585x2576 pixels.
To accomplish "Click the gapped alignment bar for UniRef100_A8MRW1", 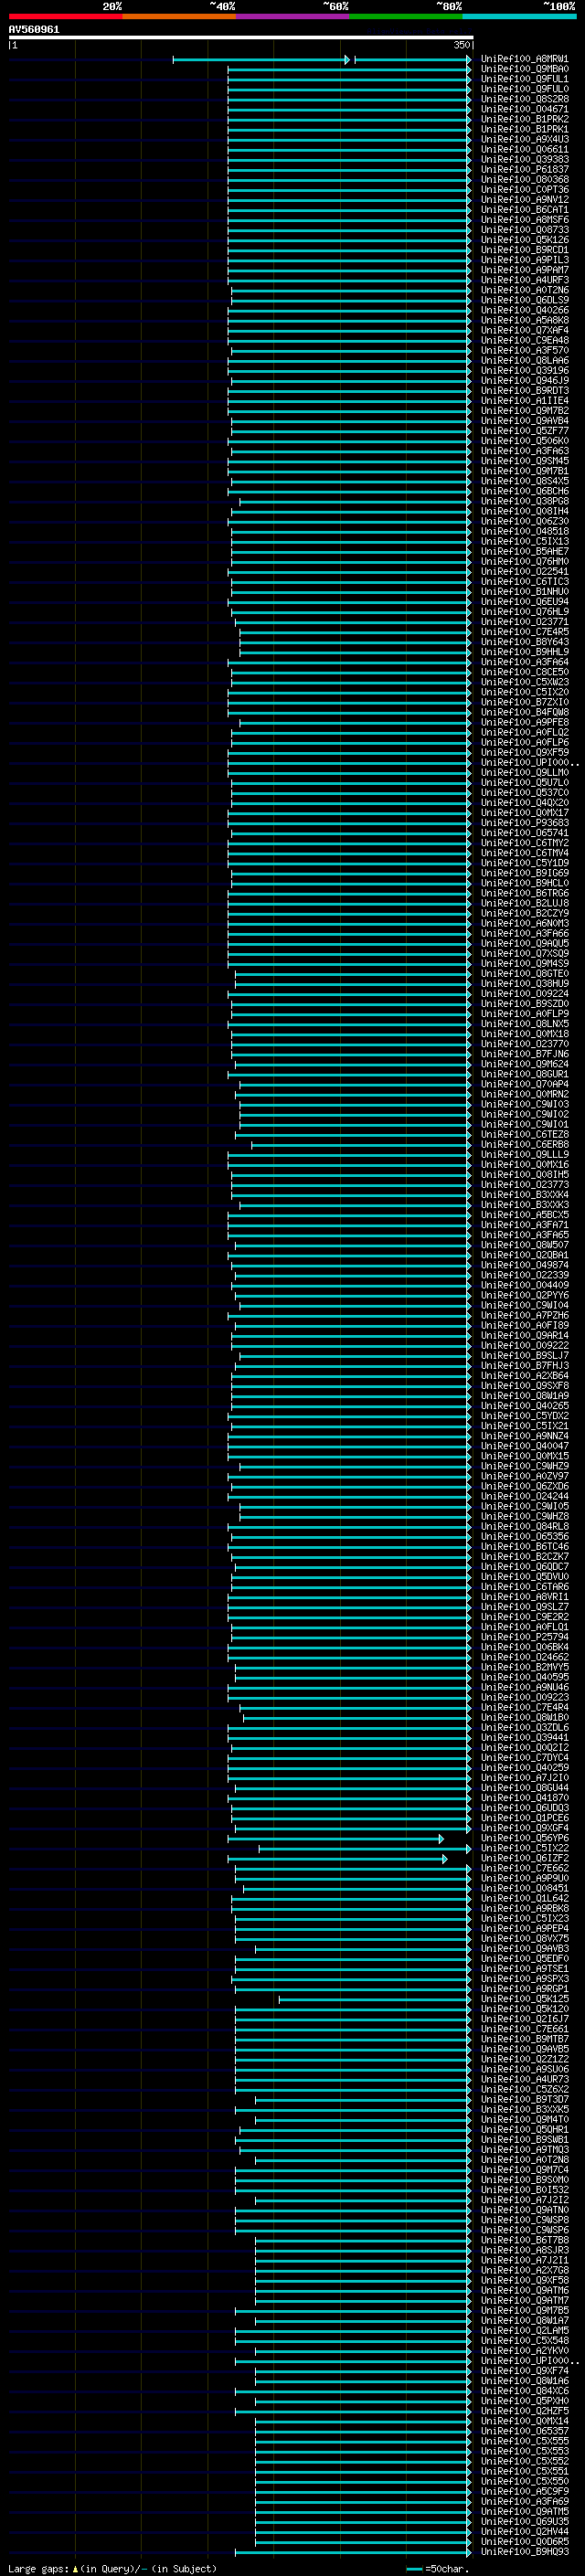I will coord(322,60).
